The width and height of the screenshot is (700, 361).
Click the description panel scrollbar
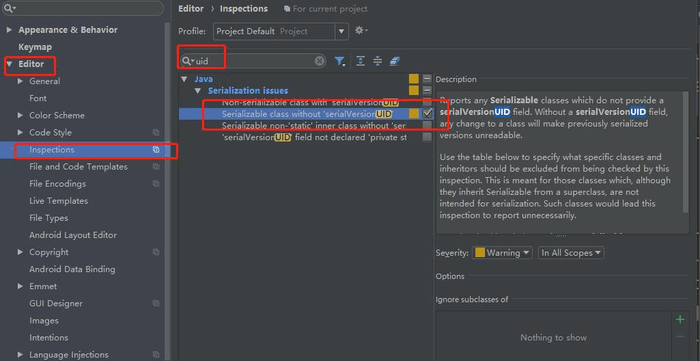coord(686,152)
